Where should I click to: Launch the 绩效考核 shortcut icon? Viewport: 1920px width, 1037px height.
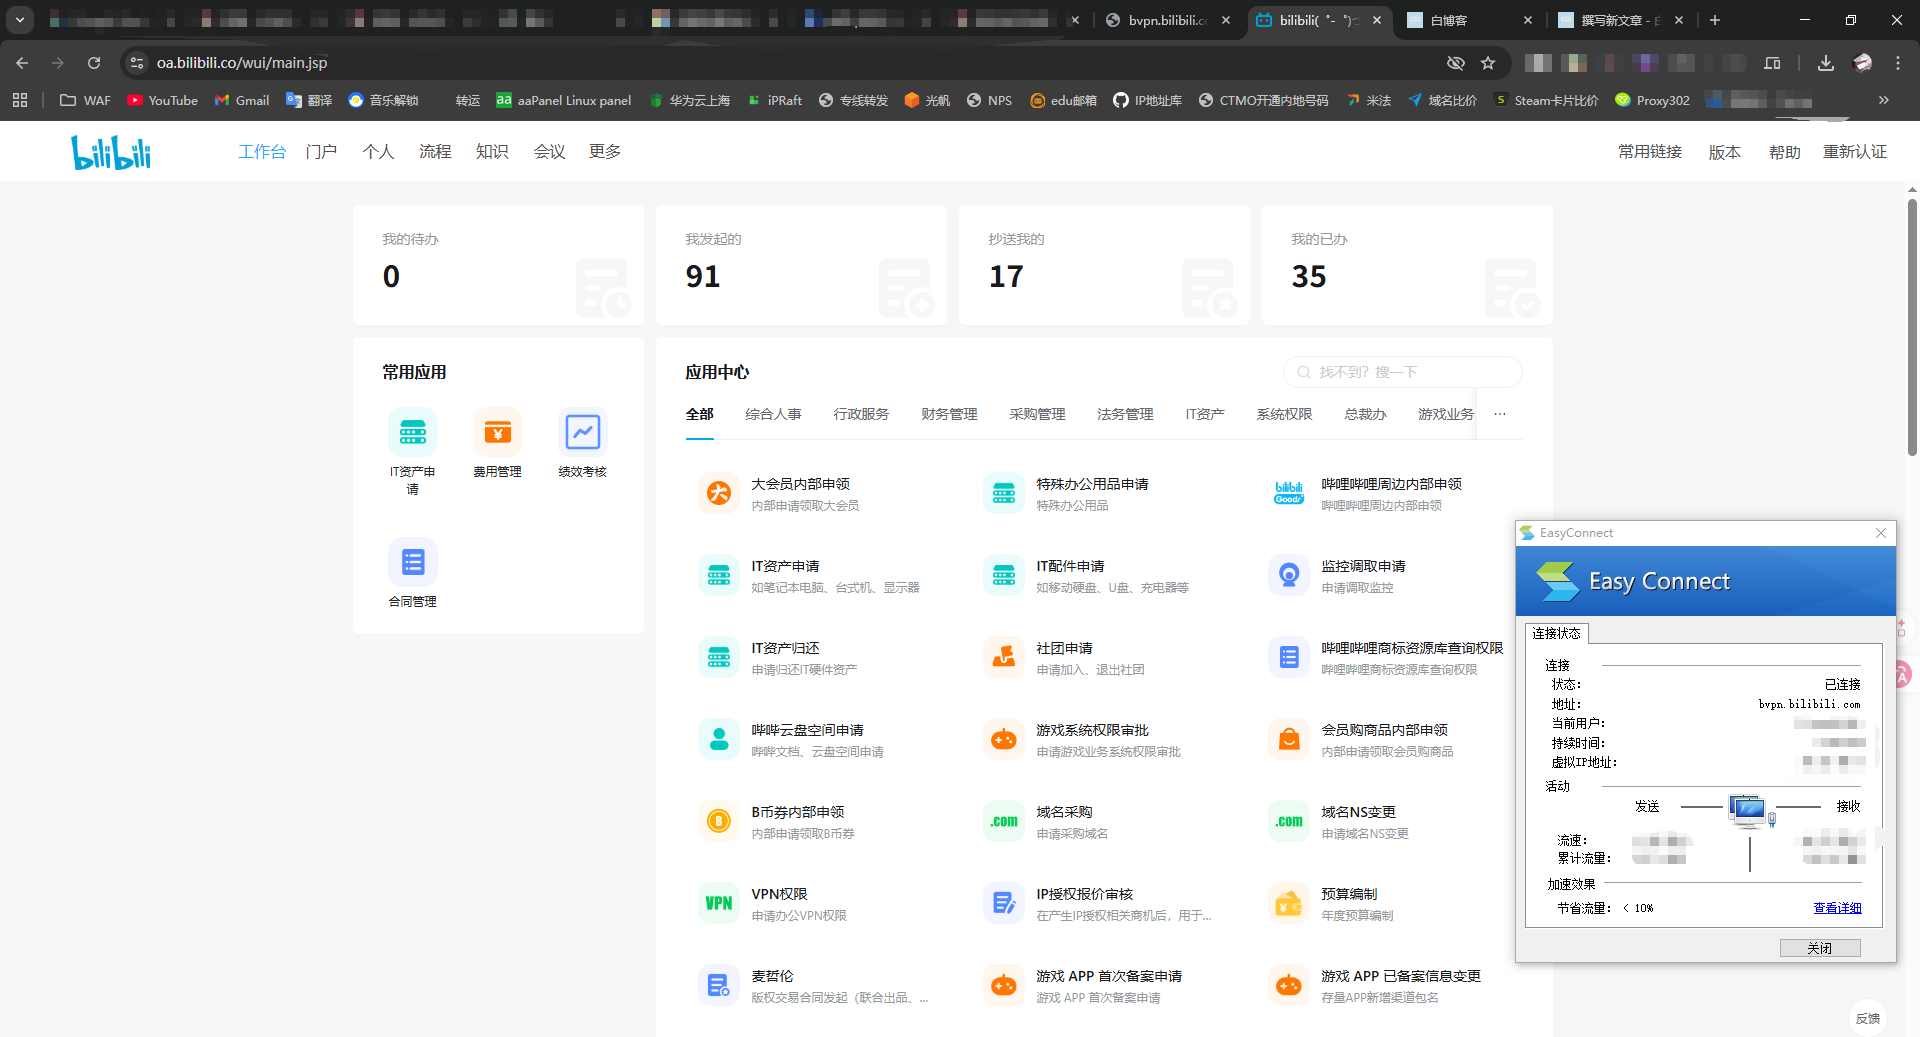coord(582,433)
